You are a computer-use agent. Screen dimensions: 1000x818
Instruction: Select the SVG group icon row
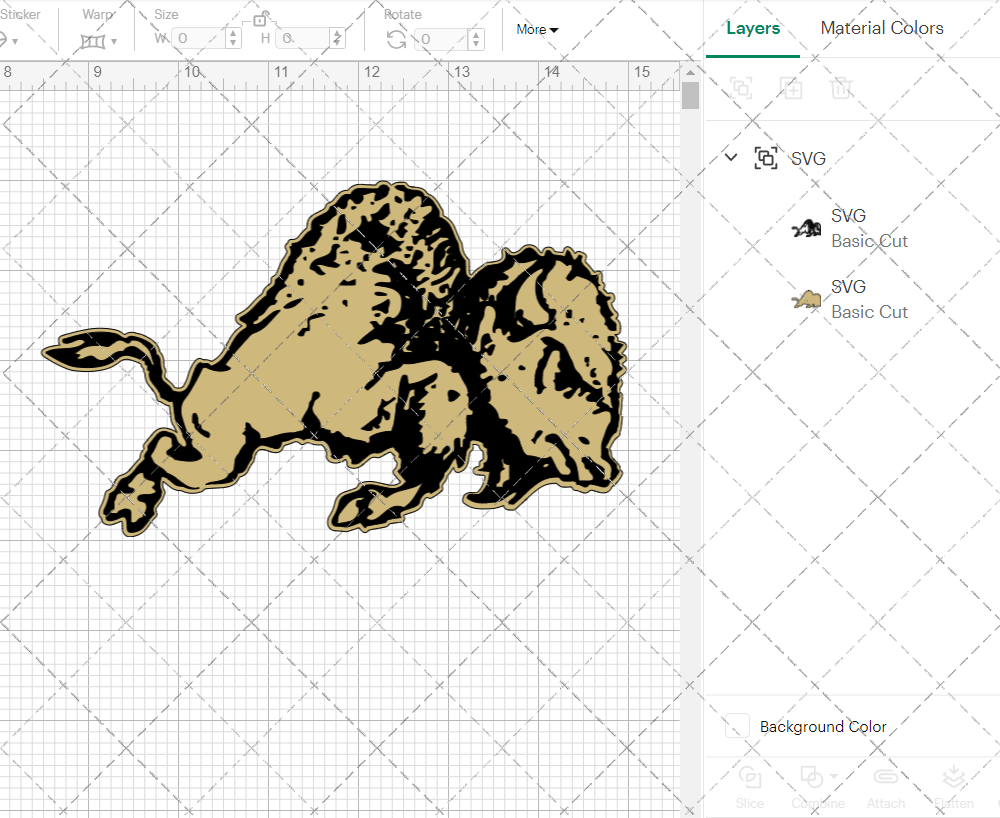tap(766, 157)
